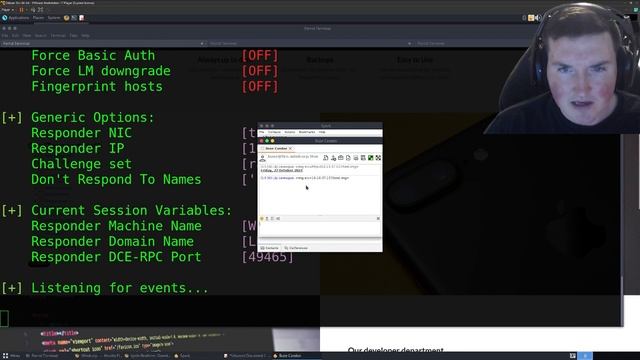Open the terminal's View menu

(27, 36)
